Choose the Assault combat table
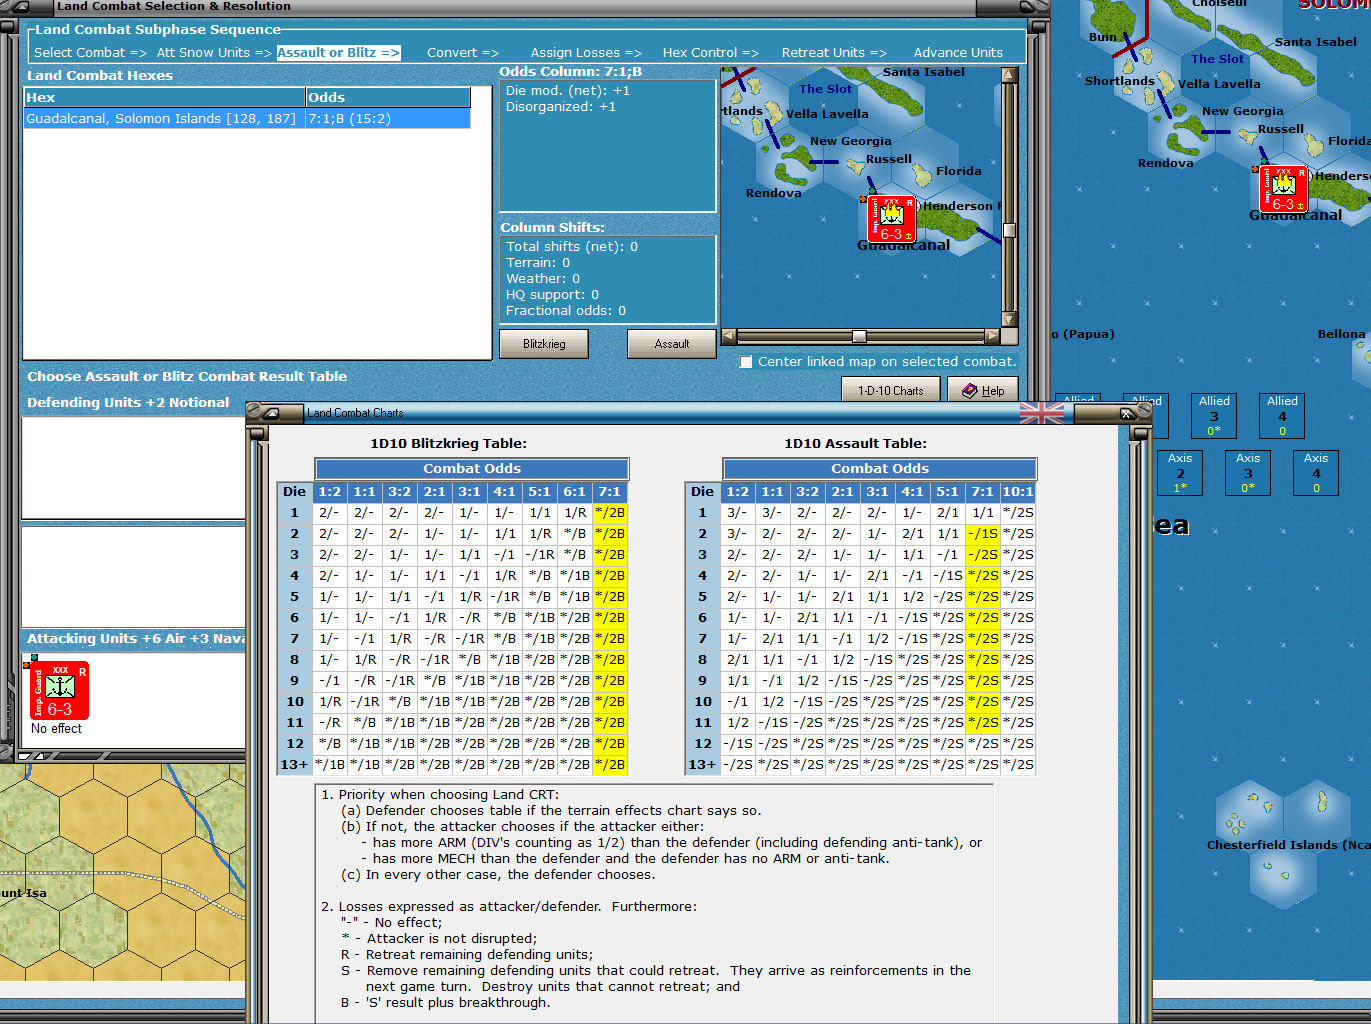 pos(672,344)
